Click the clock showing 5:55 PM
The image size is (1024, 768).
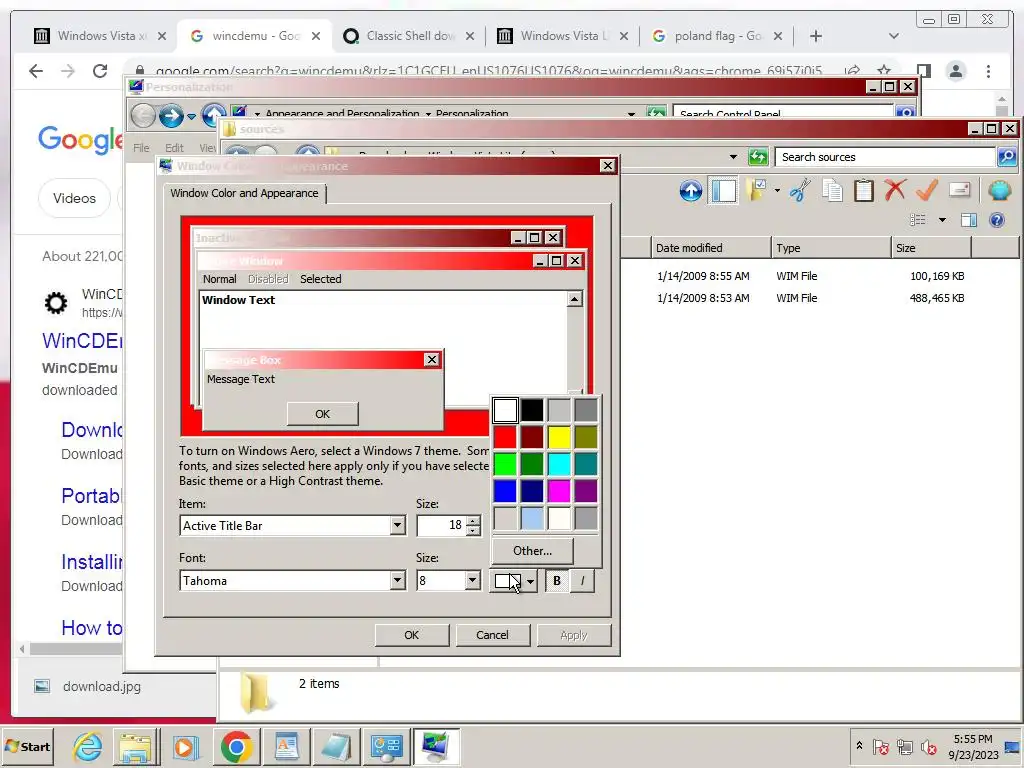pyautogui.click(x=972, y=739)
